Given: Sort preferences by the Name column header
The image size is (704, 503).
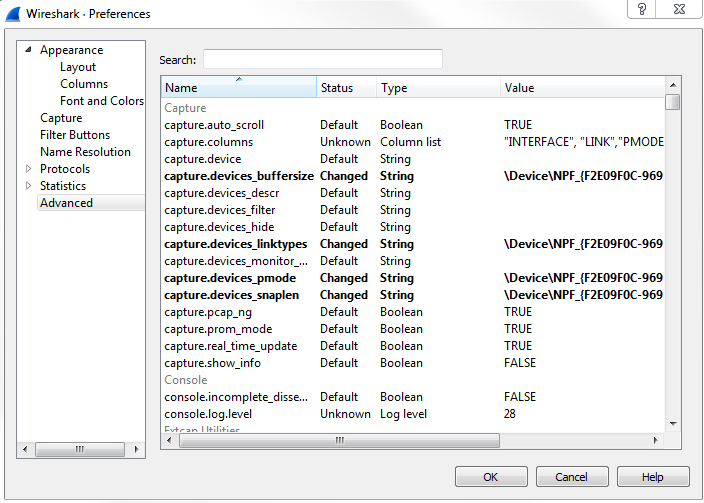Looking at the screenshot, I should [x=238, y=88].
